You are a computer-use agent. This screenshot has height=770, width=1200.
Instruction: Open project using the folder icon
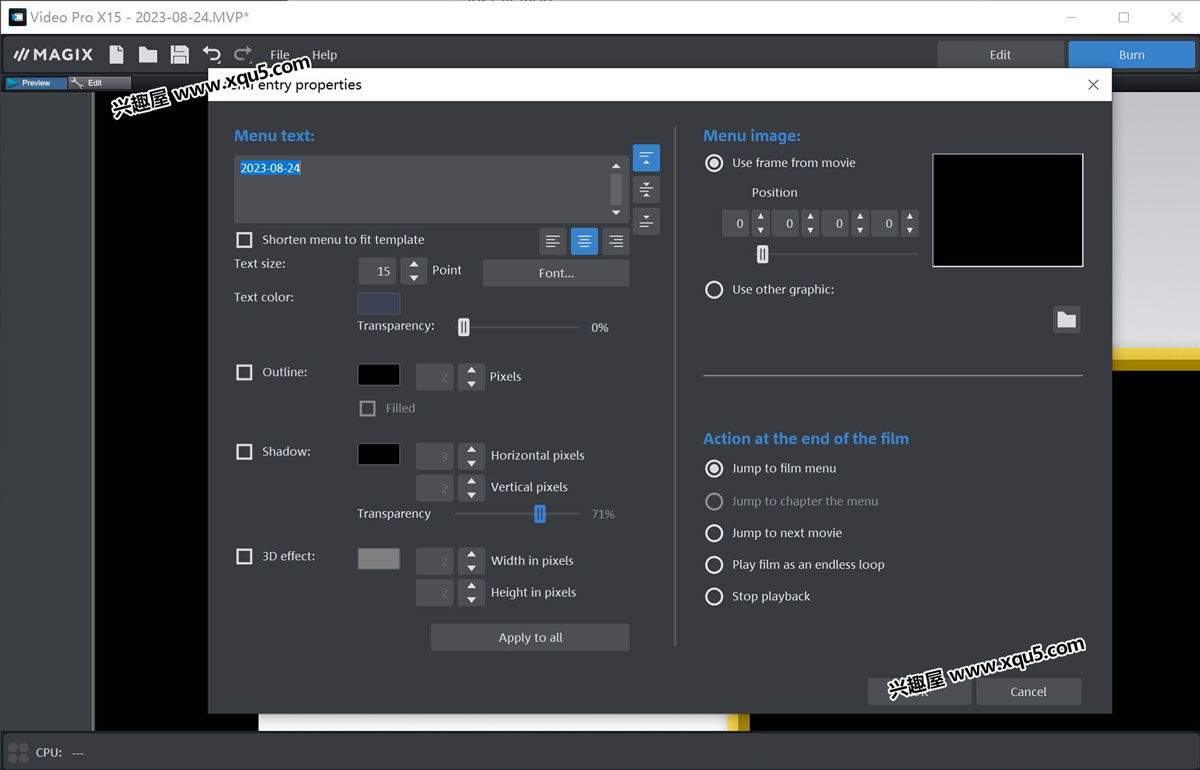(x=148, y=55)
